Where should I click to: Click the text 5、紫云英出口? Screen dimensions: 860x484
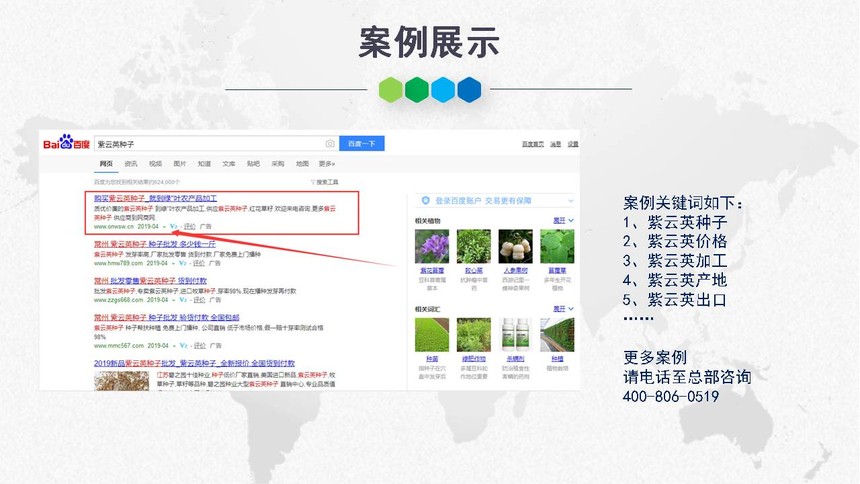(675, 300)
